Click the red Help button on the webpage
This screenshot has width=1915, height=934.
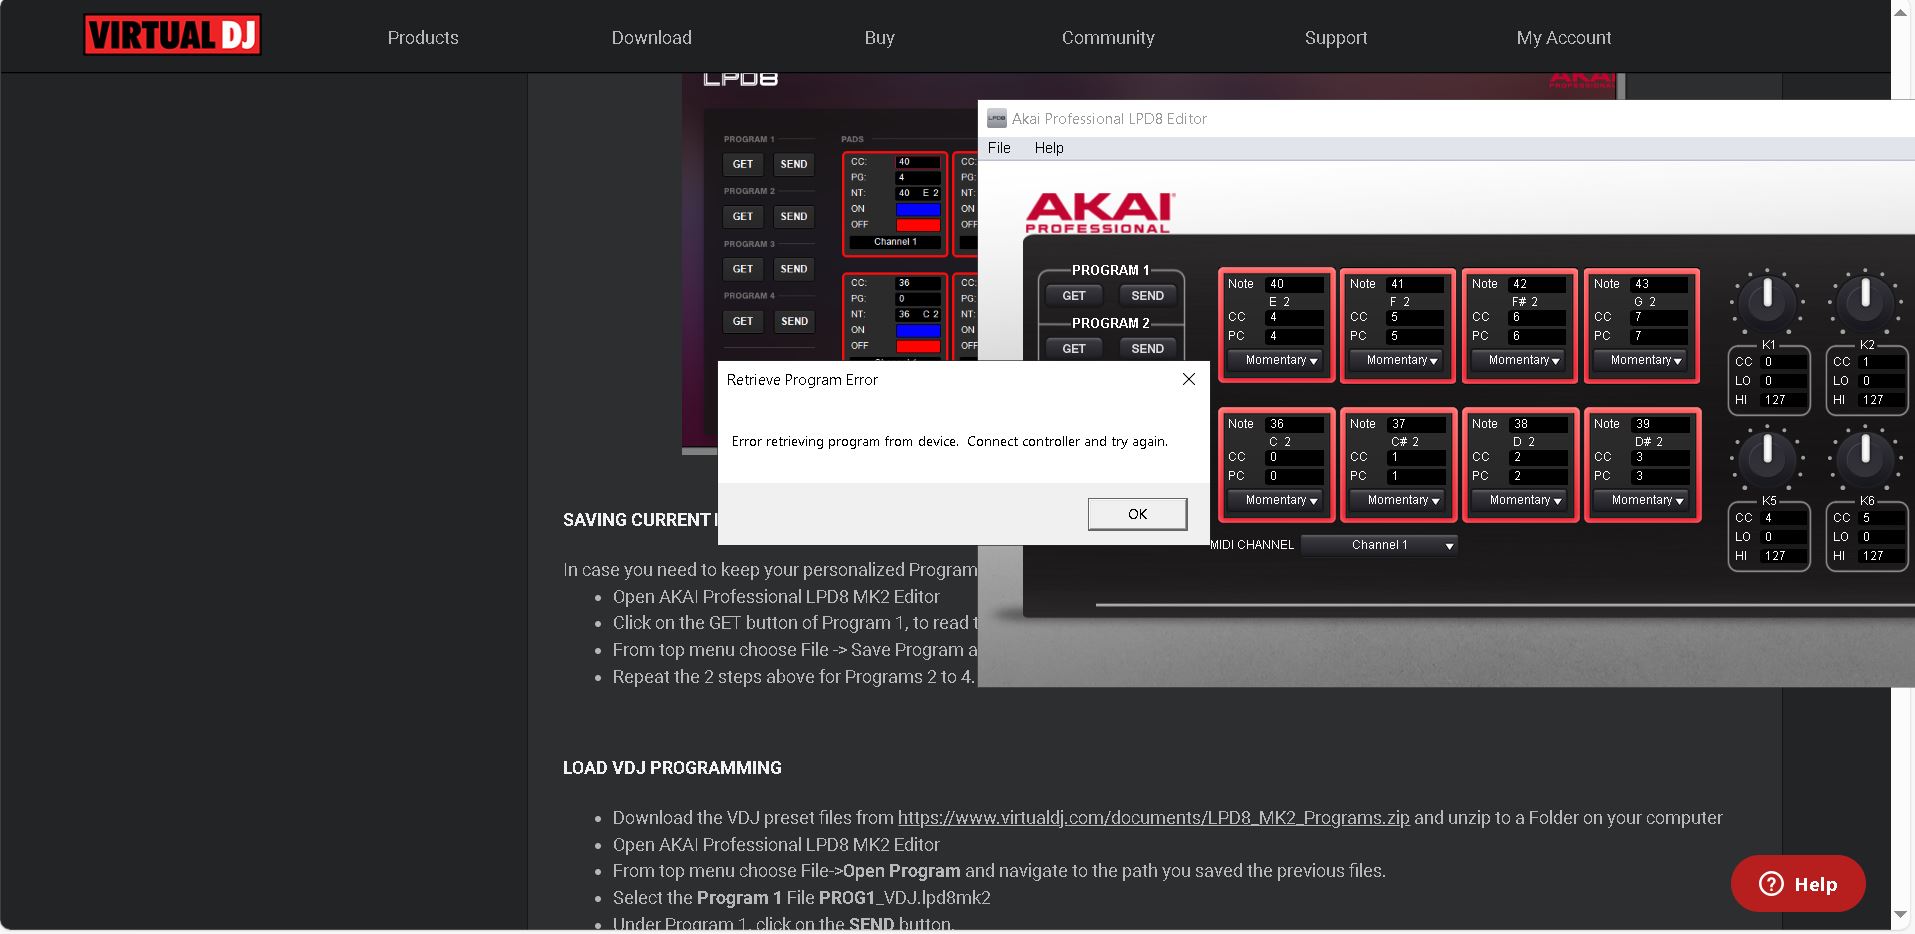[x=1798, y=884]
